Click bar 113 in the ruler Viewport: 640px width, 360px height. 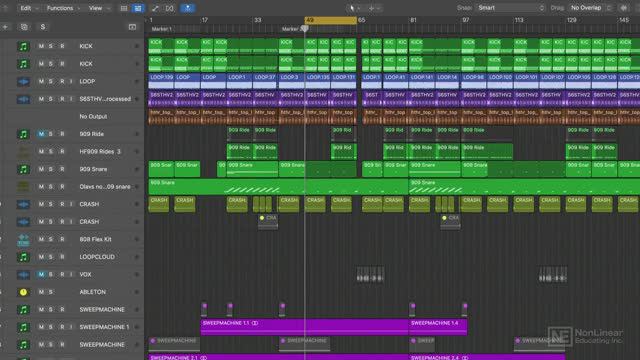coord(519,20)
